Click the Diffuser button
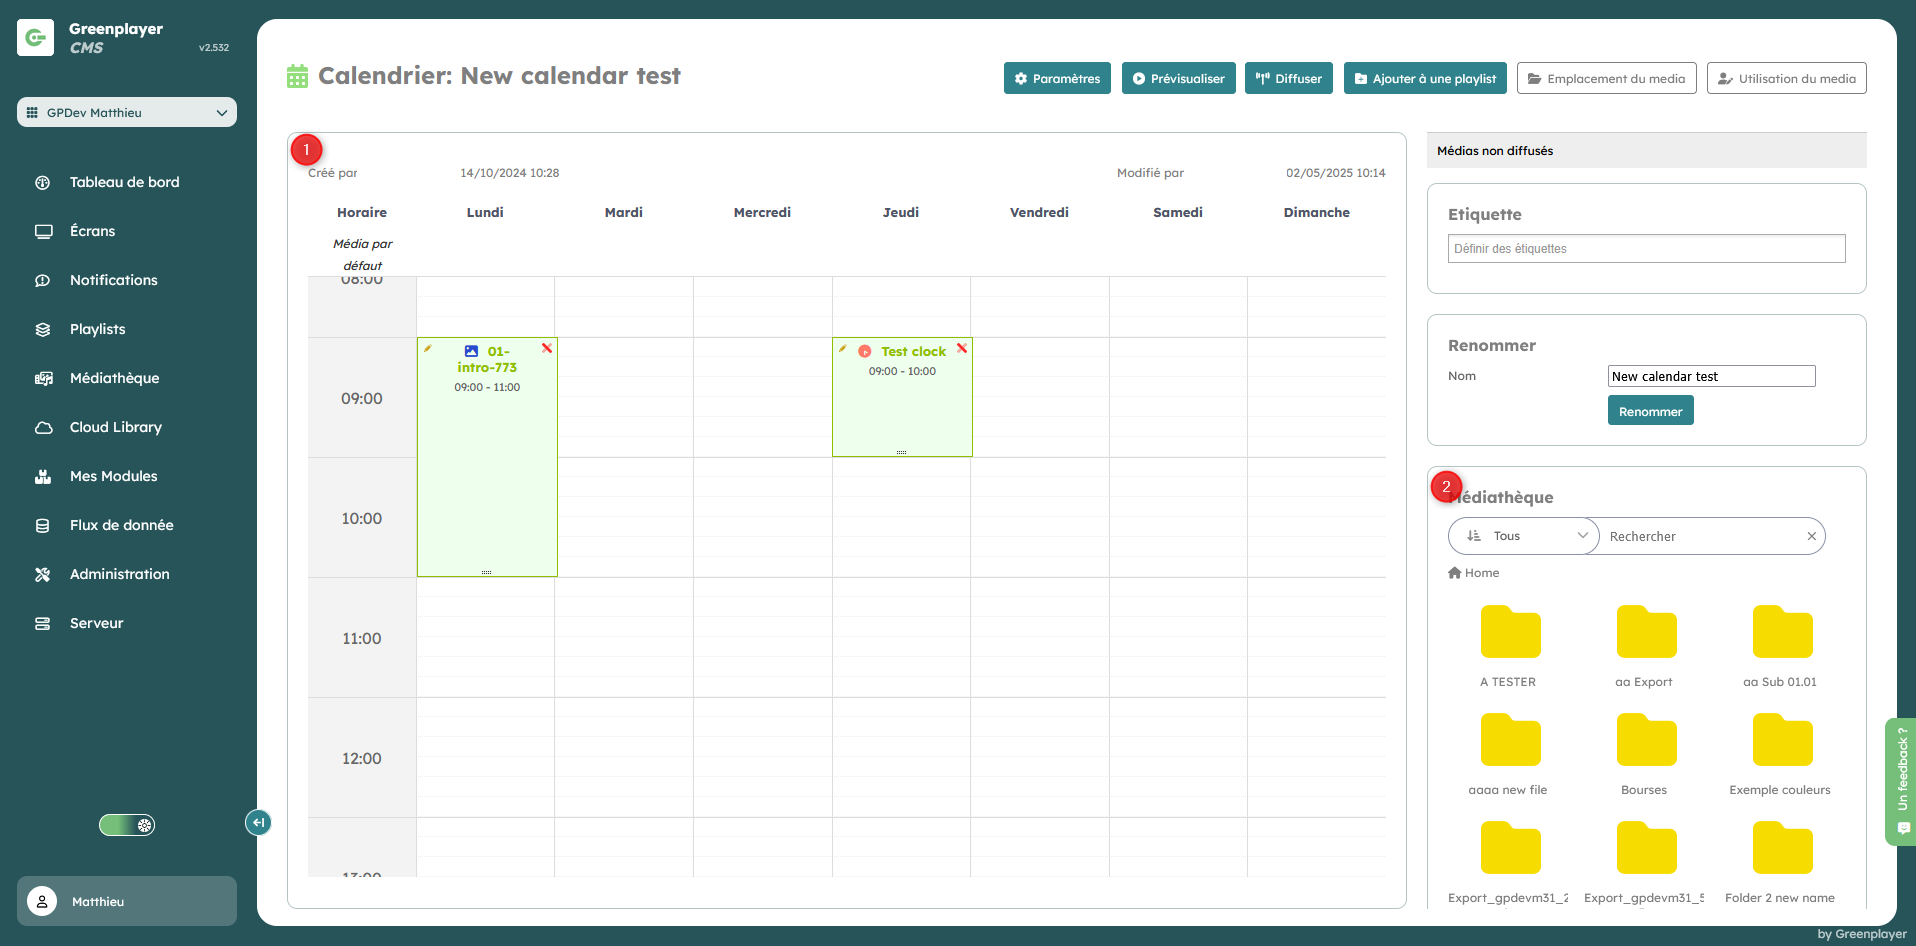This screenshot has height=946, width=1916. point(1288,78)
